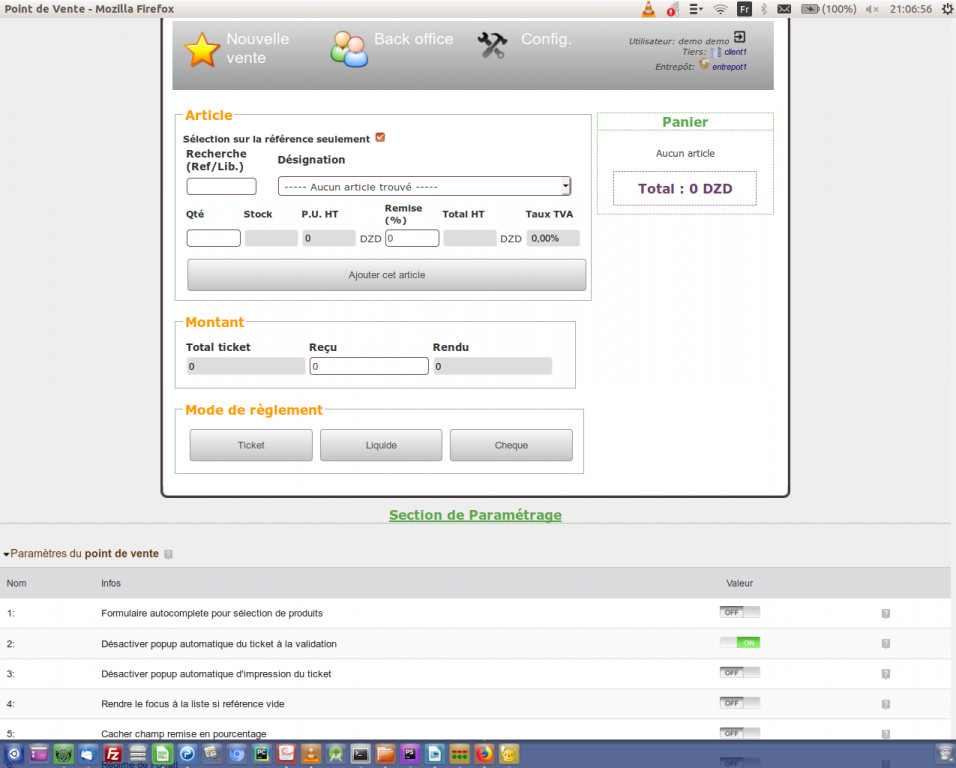Viewport: 956px width, 768px height.
Task: Open Back office via people icon
Action: [349, 49]
